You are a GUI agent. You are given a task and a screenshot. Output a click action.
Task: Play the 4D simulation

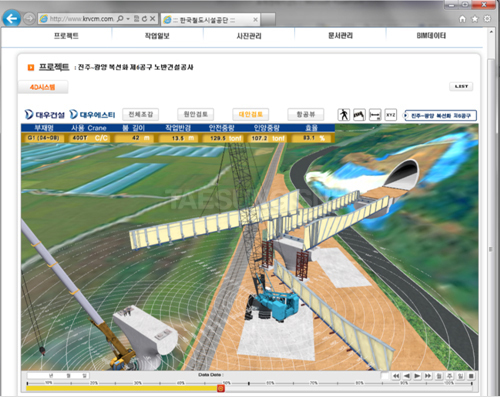point(417,376)
